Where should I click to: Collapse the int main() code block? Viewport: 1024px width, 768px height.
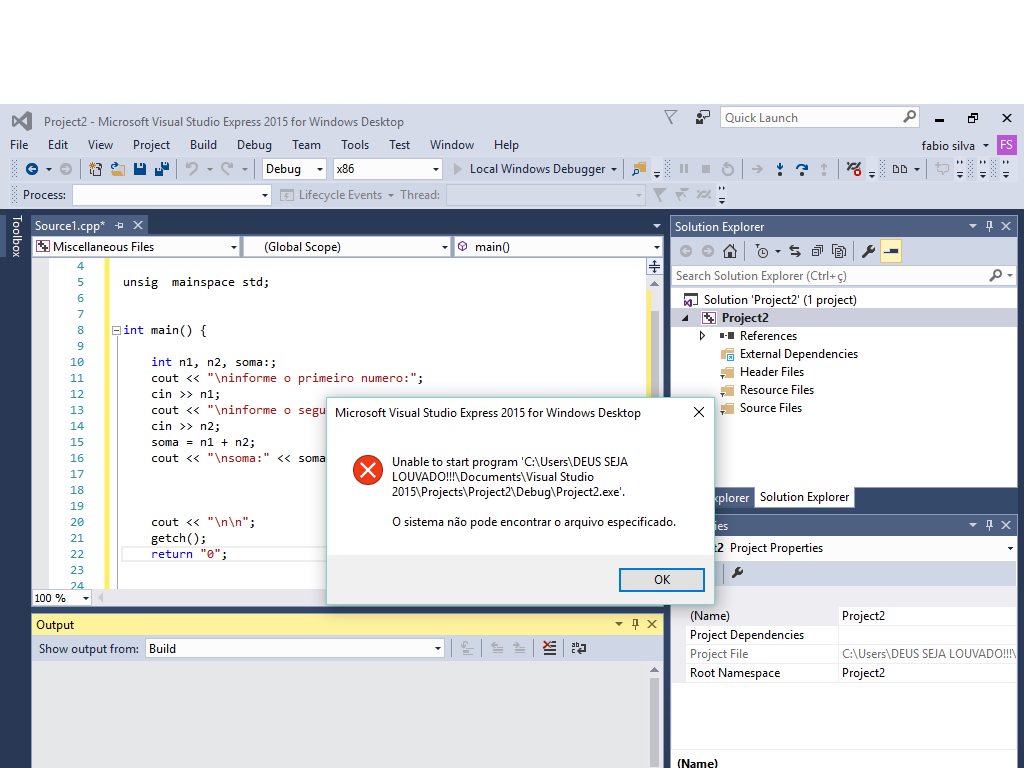[x=116, y=330]
